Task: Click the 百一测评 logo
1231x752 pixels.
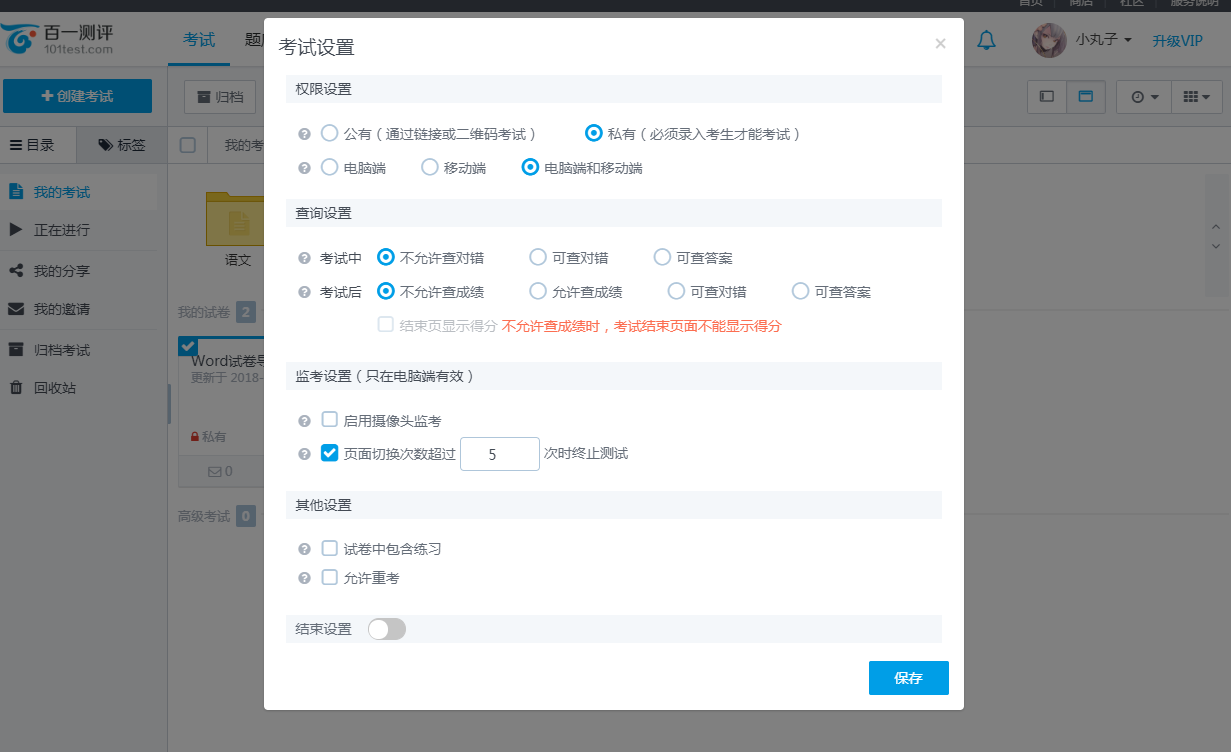Action: point(57,40)
